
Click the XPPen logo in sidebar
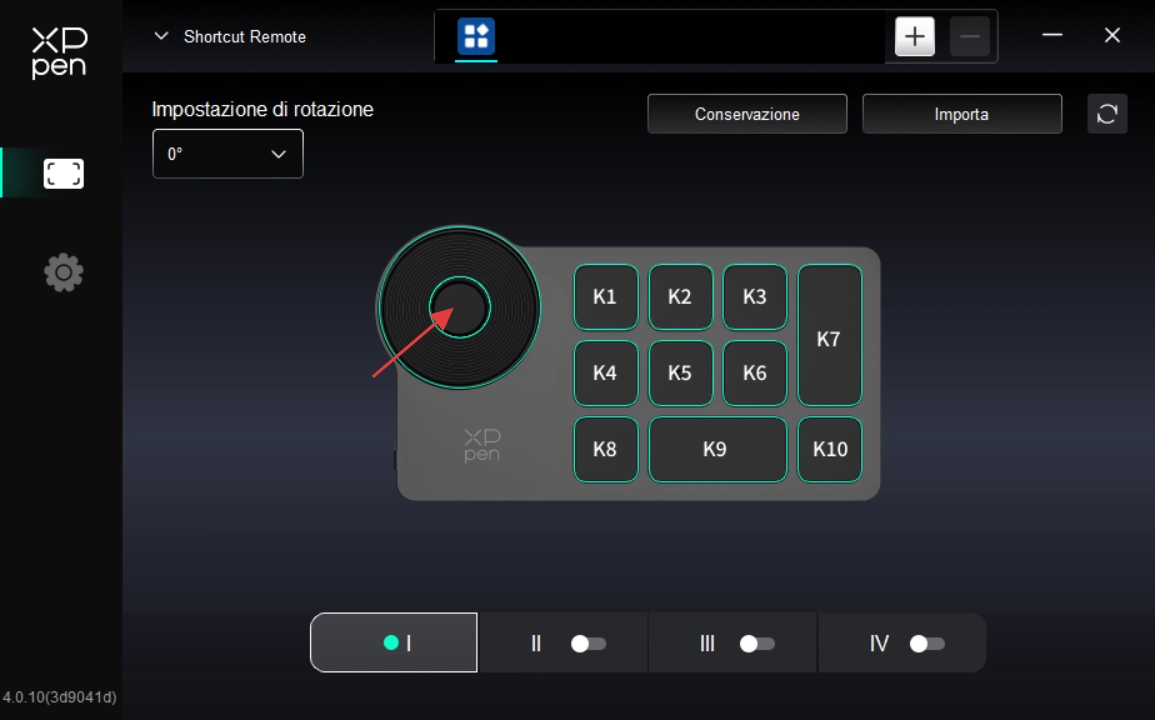(x=59, y=52)
